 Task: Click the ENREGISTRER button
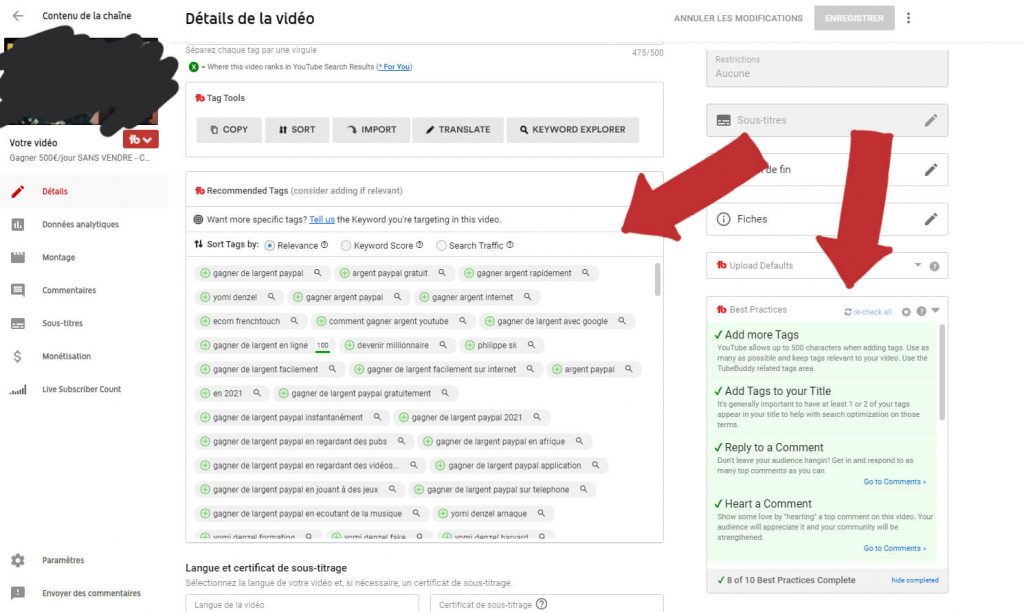click(x=854, y=18)
